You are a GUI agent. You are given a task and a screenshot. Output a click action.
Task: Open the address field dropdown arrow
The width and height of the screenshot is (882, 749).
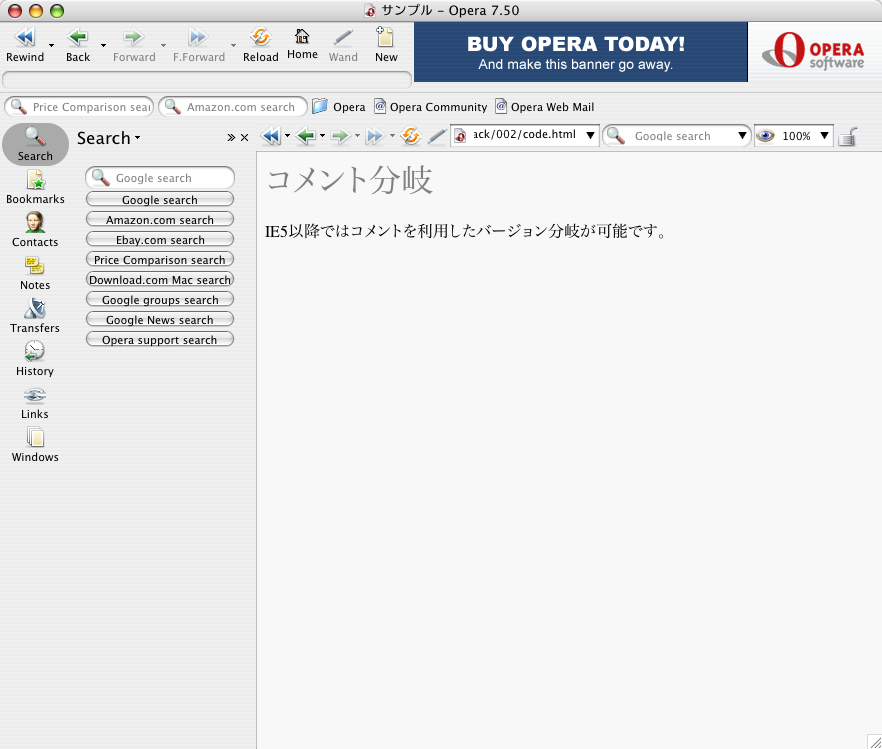click(590, 136)
